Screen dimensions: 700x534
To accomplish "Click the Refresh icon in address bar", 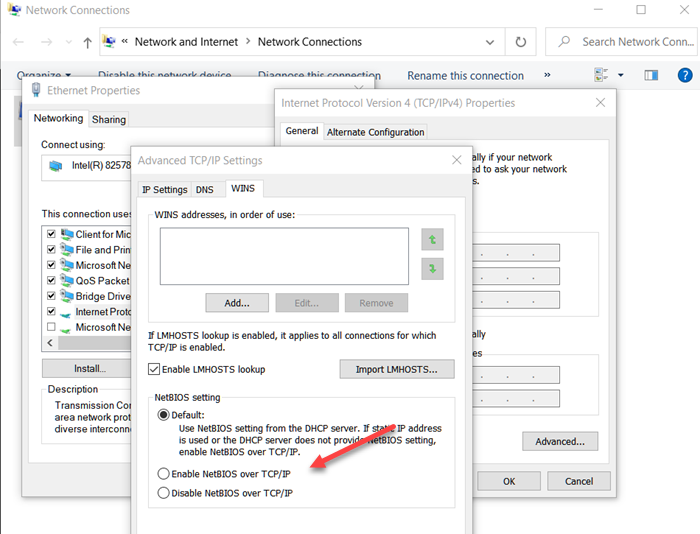I will [x=520, y=43].
